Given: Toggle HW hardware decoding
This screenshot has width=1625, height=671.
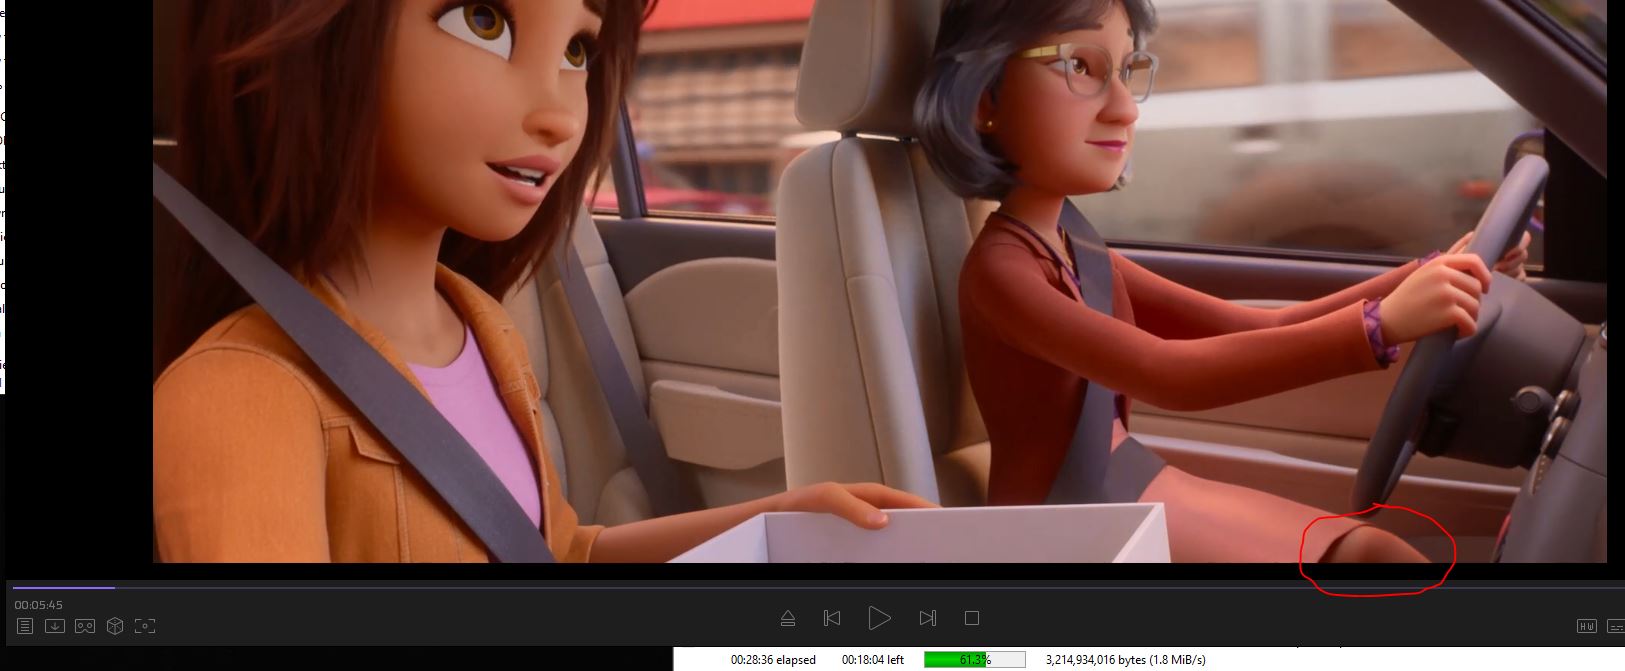Looking at the screenshot, I should (1586, 626).
